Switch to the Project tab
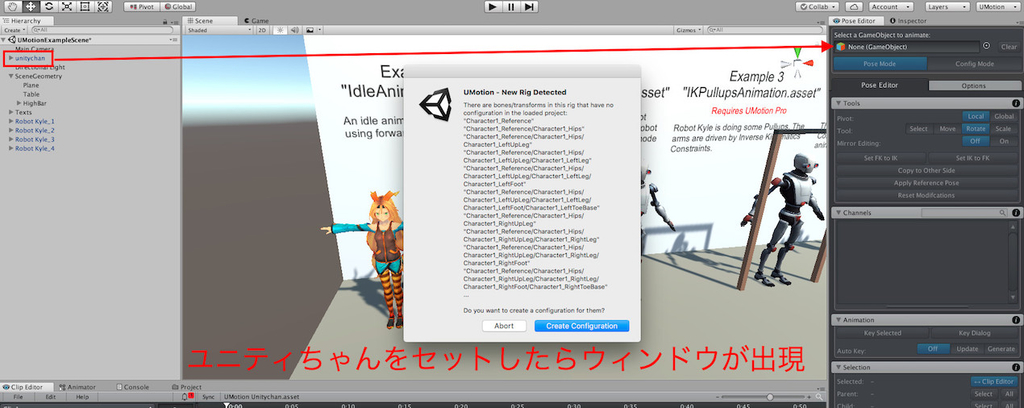1024x408 pixels. [x=187, y=387]
